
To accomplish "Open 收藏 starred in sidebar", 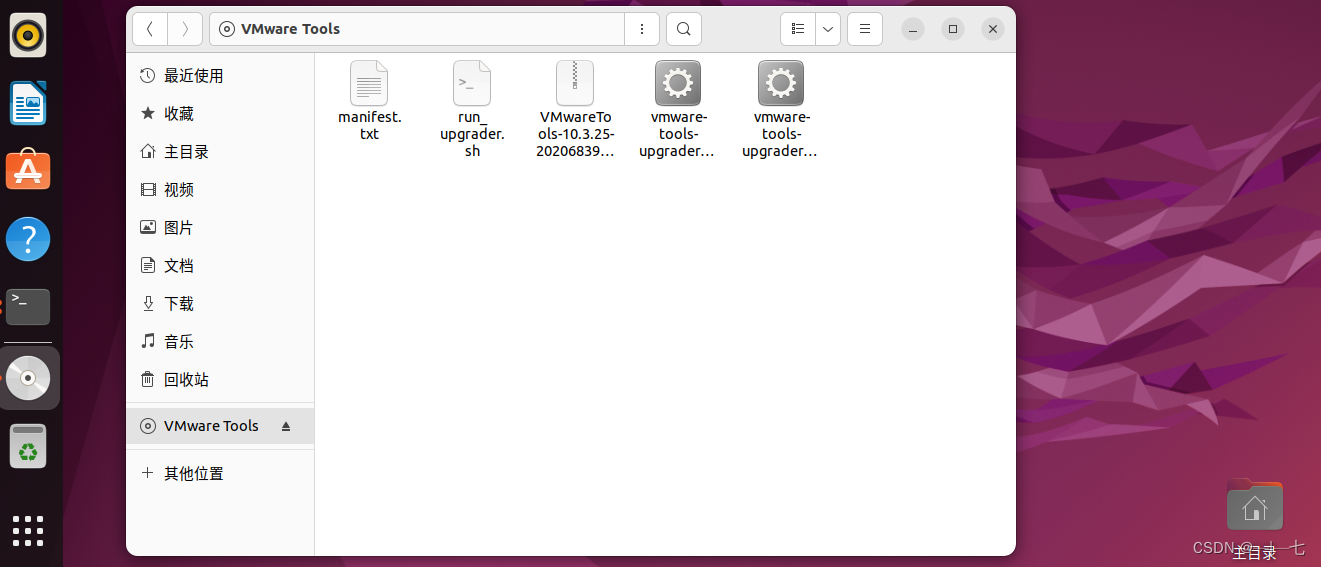I will pyautogui.click(x=220, y=114).
